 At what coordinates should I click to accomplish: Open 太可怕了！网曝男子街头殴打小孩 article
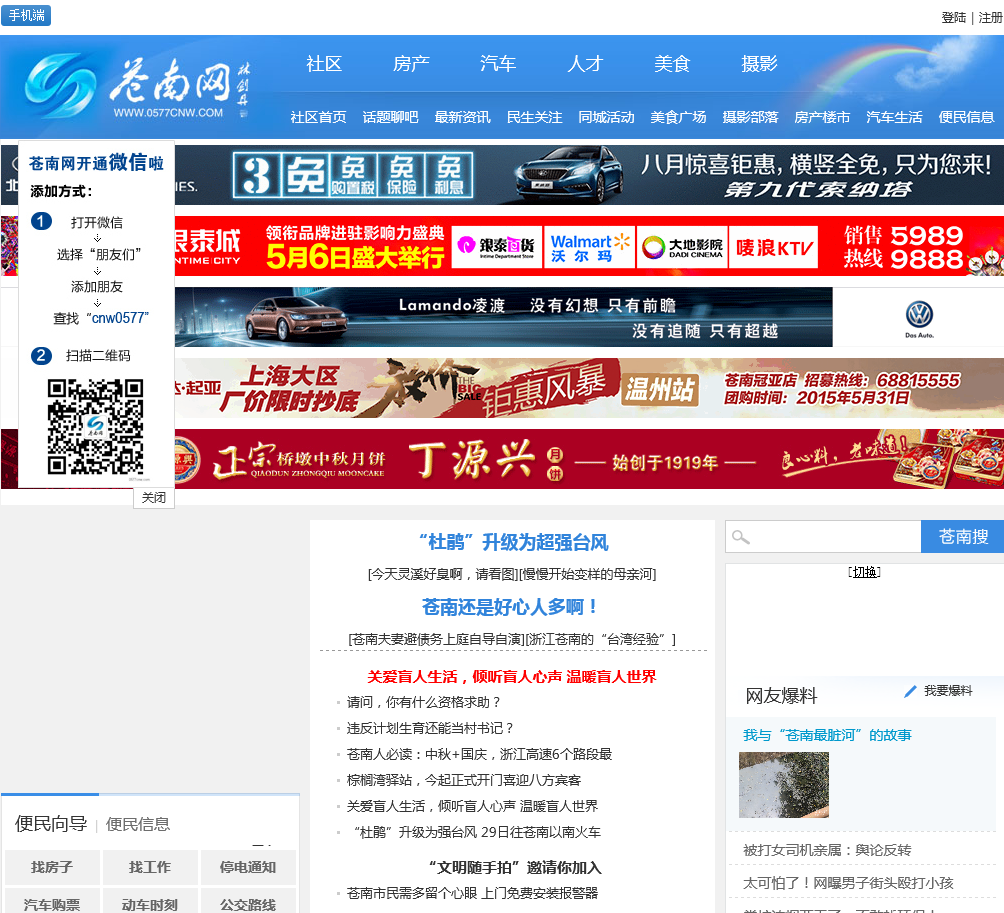pos(848,883)
